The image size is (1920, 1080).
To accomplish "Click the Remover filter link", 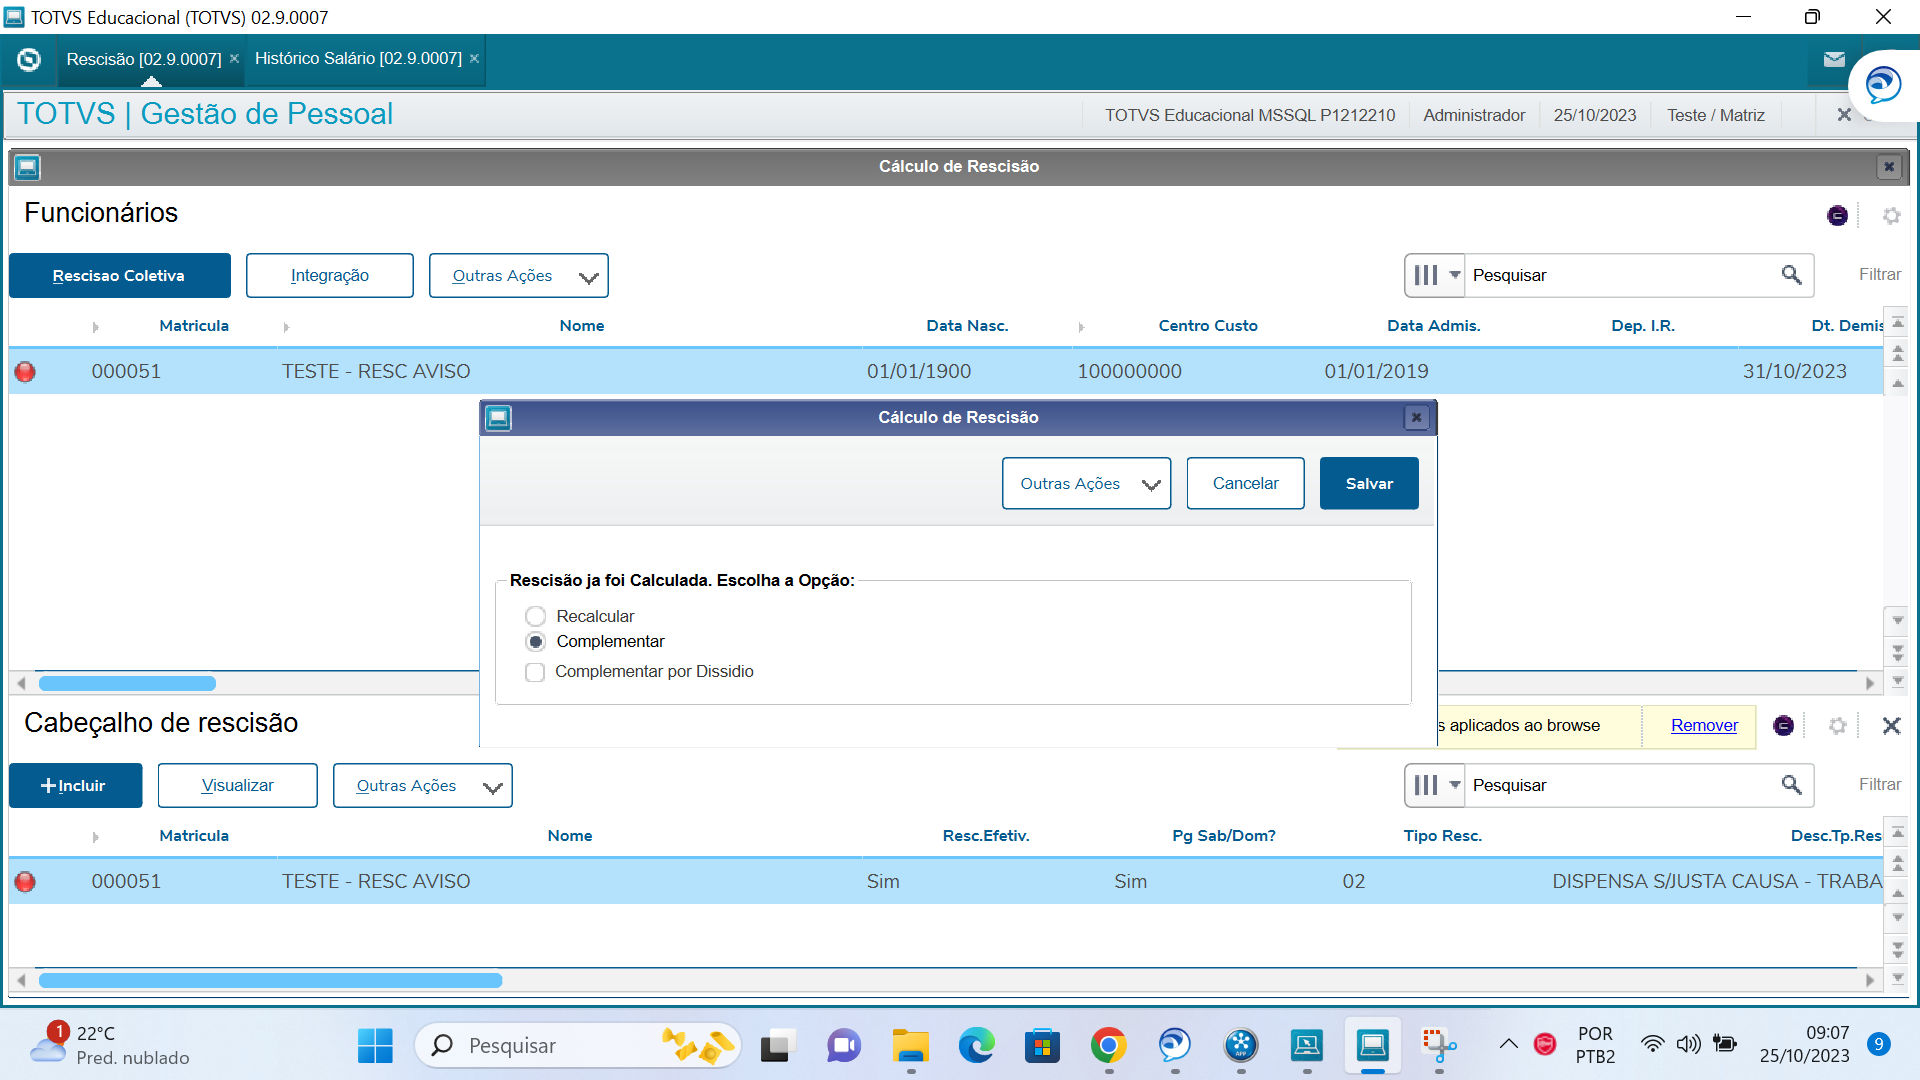I will tap(1704, 726).
